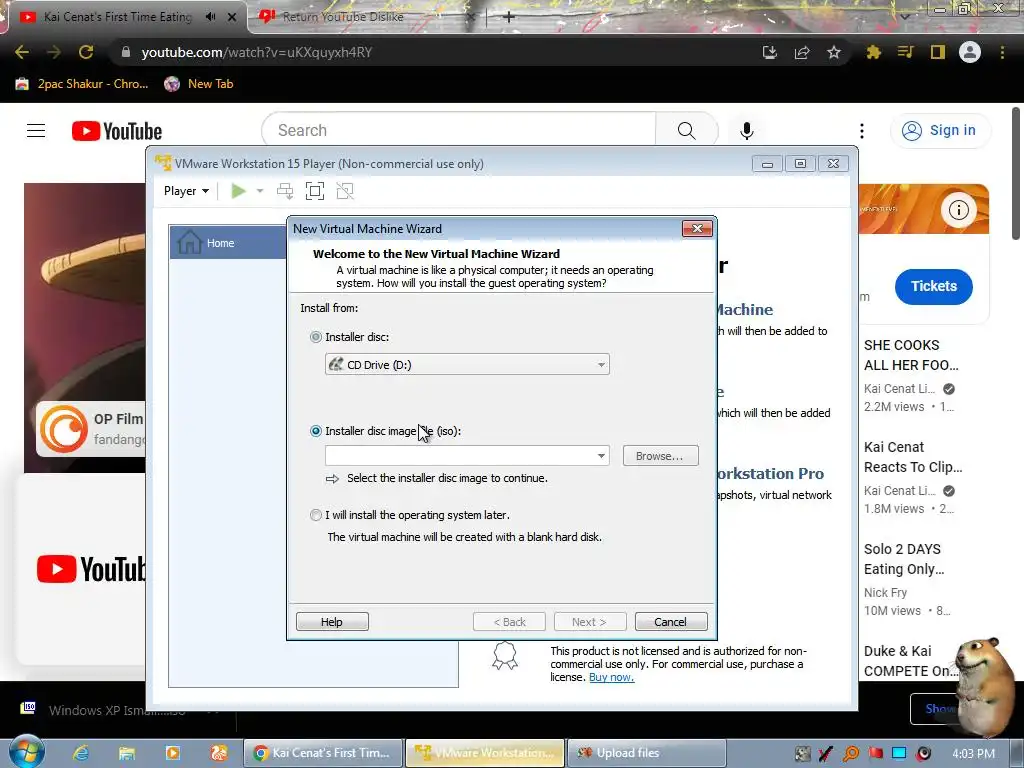Open Windows Explorer folder taskbar icon
The height and width of the screenshot is (768, 1024).
[127, 753]
